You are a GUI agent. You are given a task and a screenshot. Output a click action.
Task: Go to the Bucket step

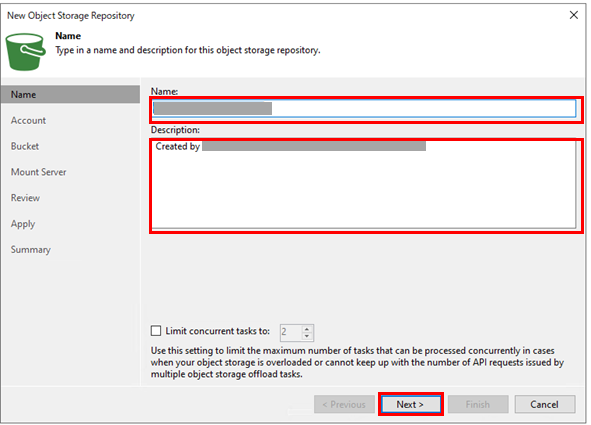(25, 146)
